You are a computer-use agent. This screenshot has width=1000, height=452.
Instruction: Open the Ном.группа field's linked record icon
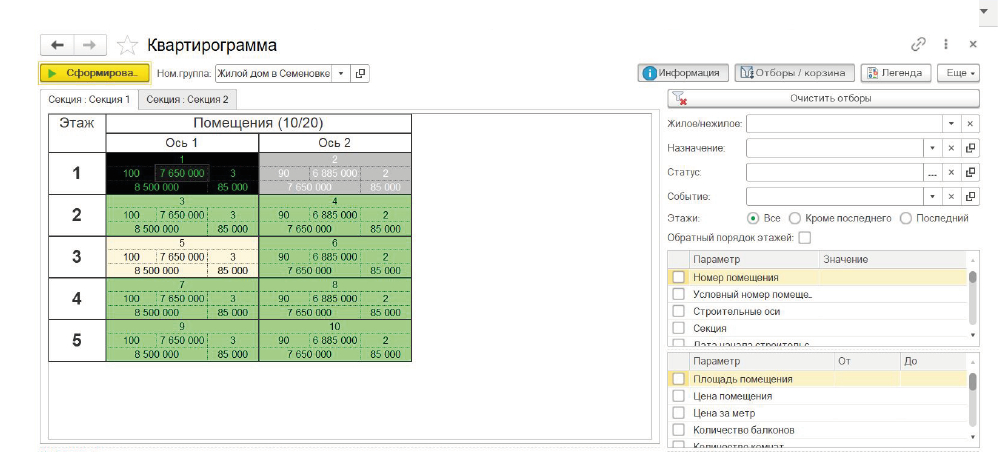coord(361,73)
